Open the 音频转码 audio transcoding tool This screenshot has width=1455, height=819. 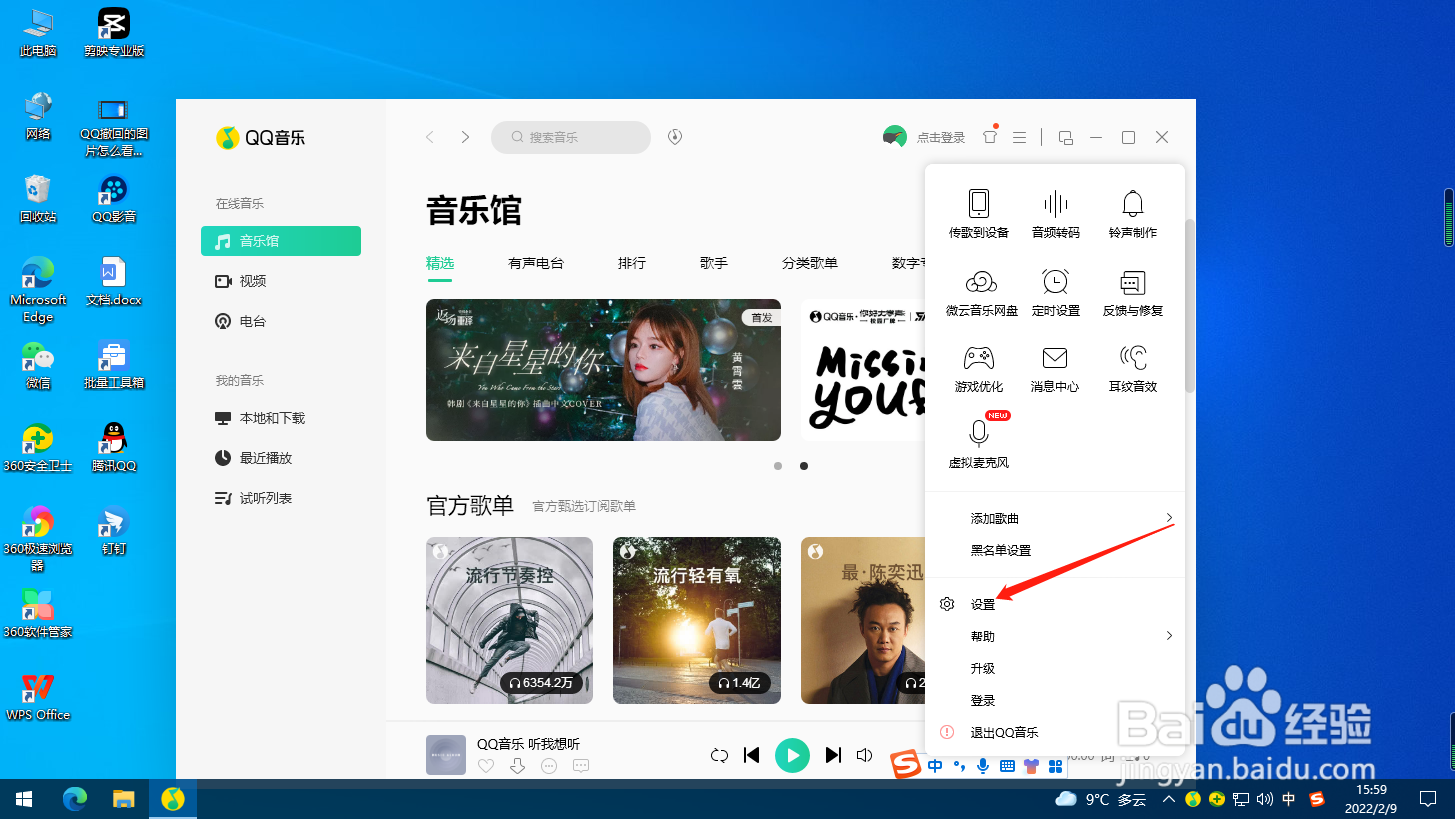point(1055,212)
